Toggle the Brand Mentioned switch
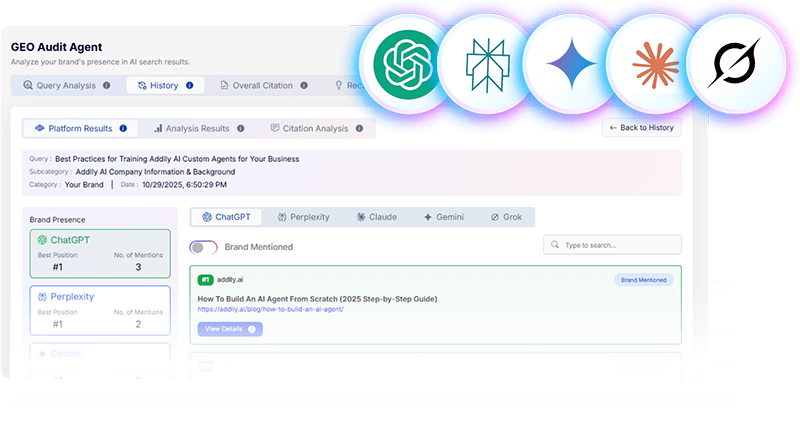Viewport: 800px width, 427px height. (x=203, y=247)
